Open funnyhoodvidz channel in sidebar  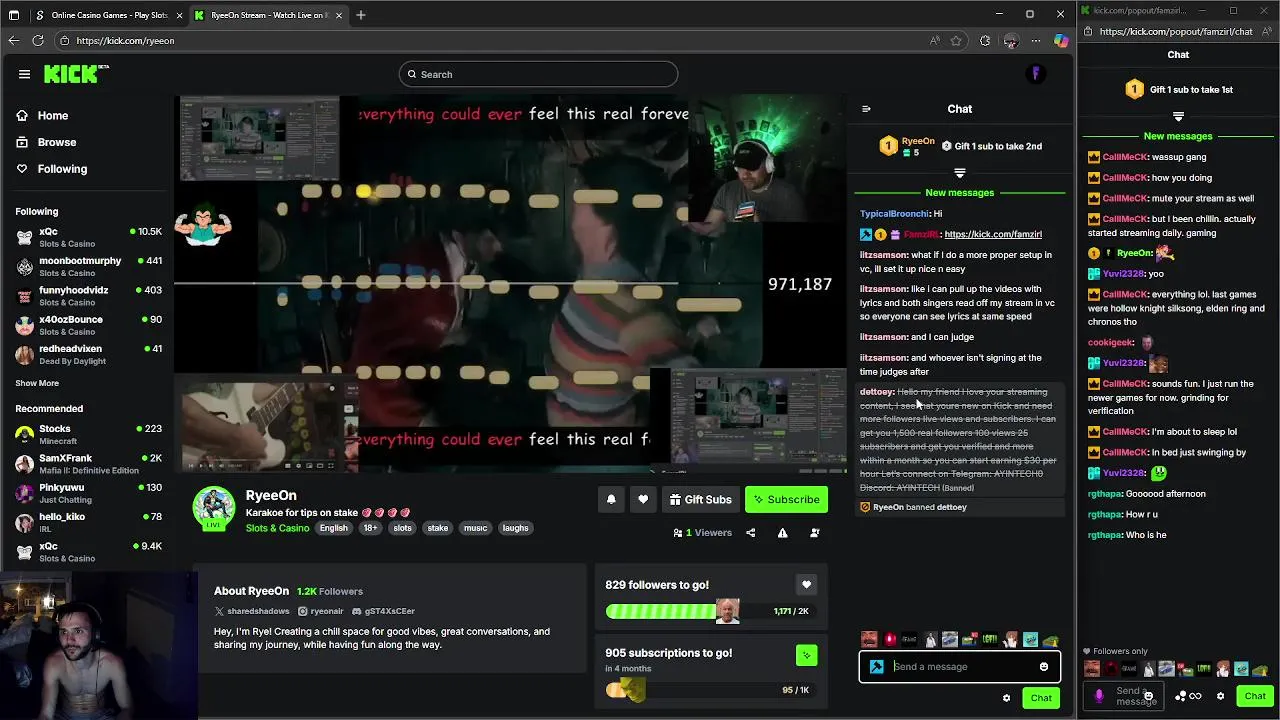89,295
